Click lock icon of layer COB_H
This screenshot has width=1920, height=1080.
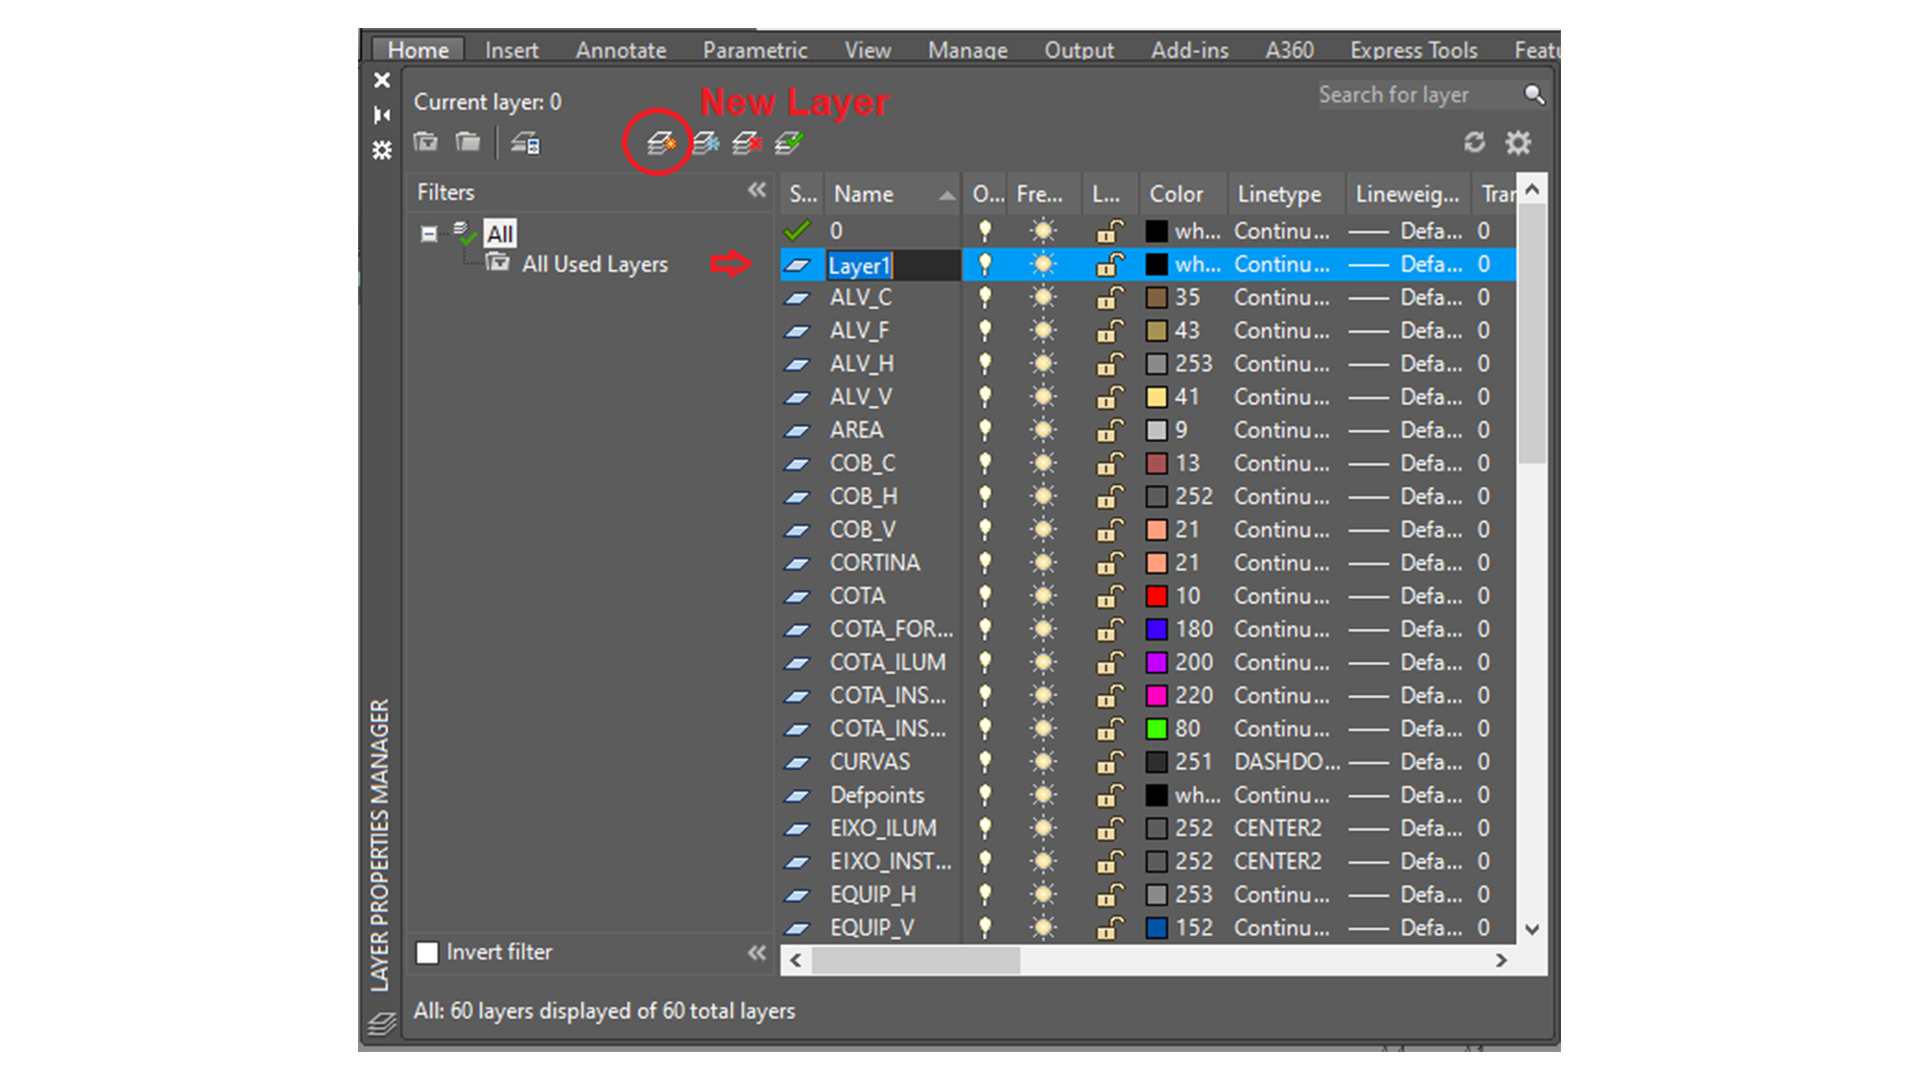click(x=1109, y=497)
